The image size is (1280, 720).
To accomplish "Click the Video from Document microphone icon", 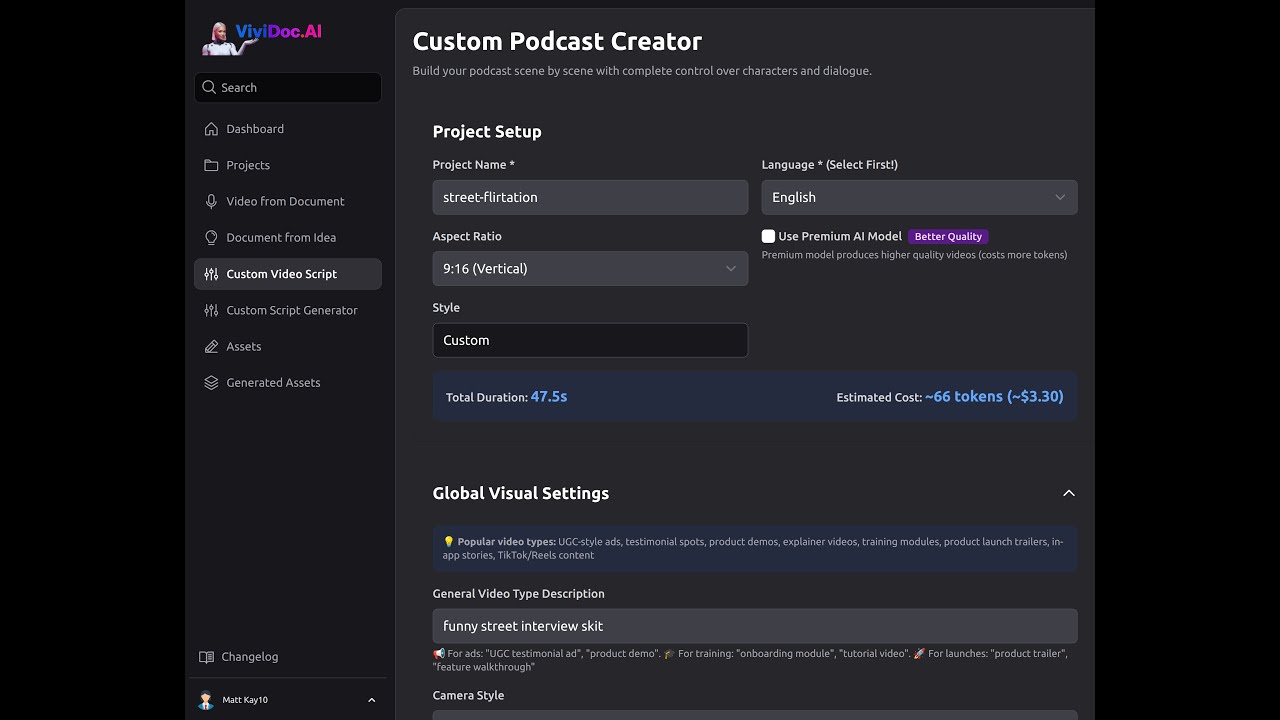I will pos(211,201).
